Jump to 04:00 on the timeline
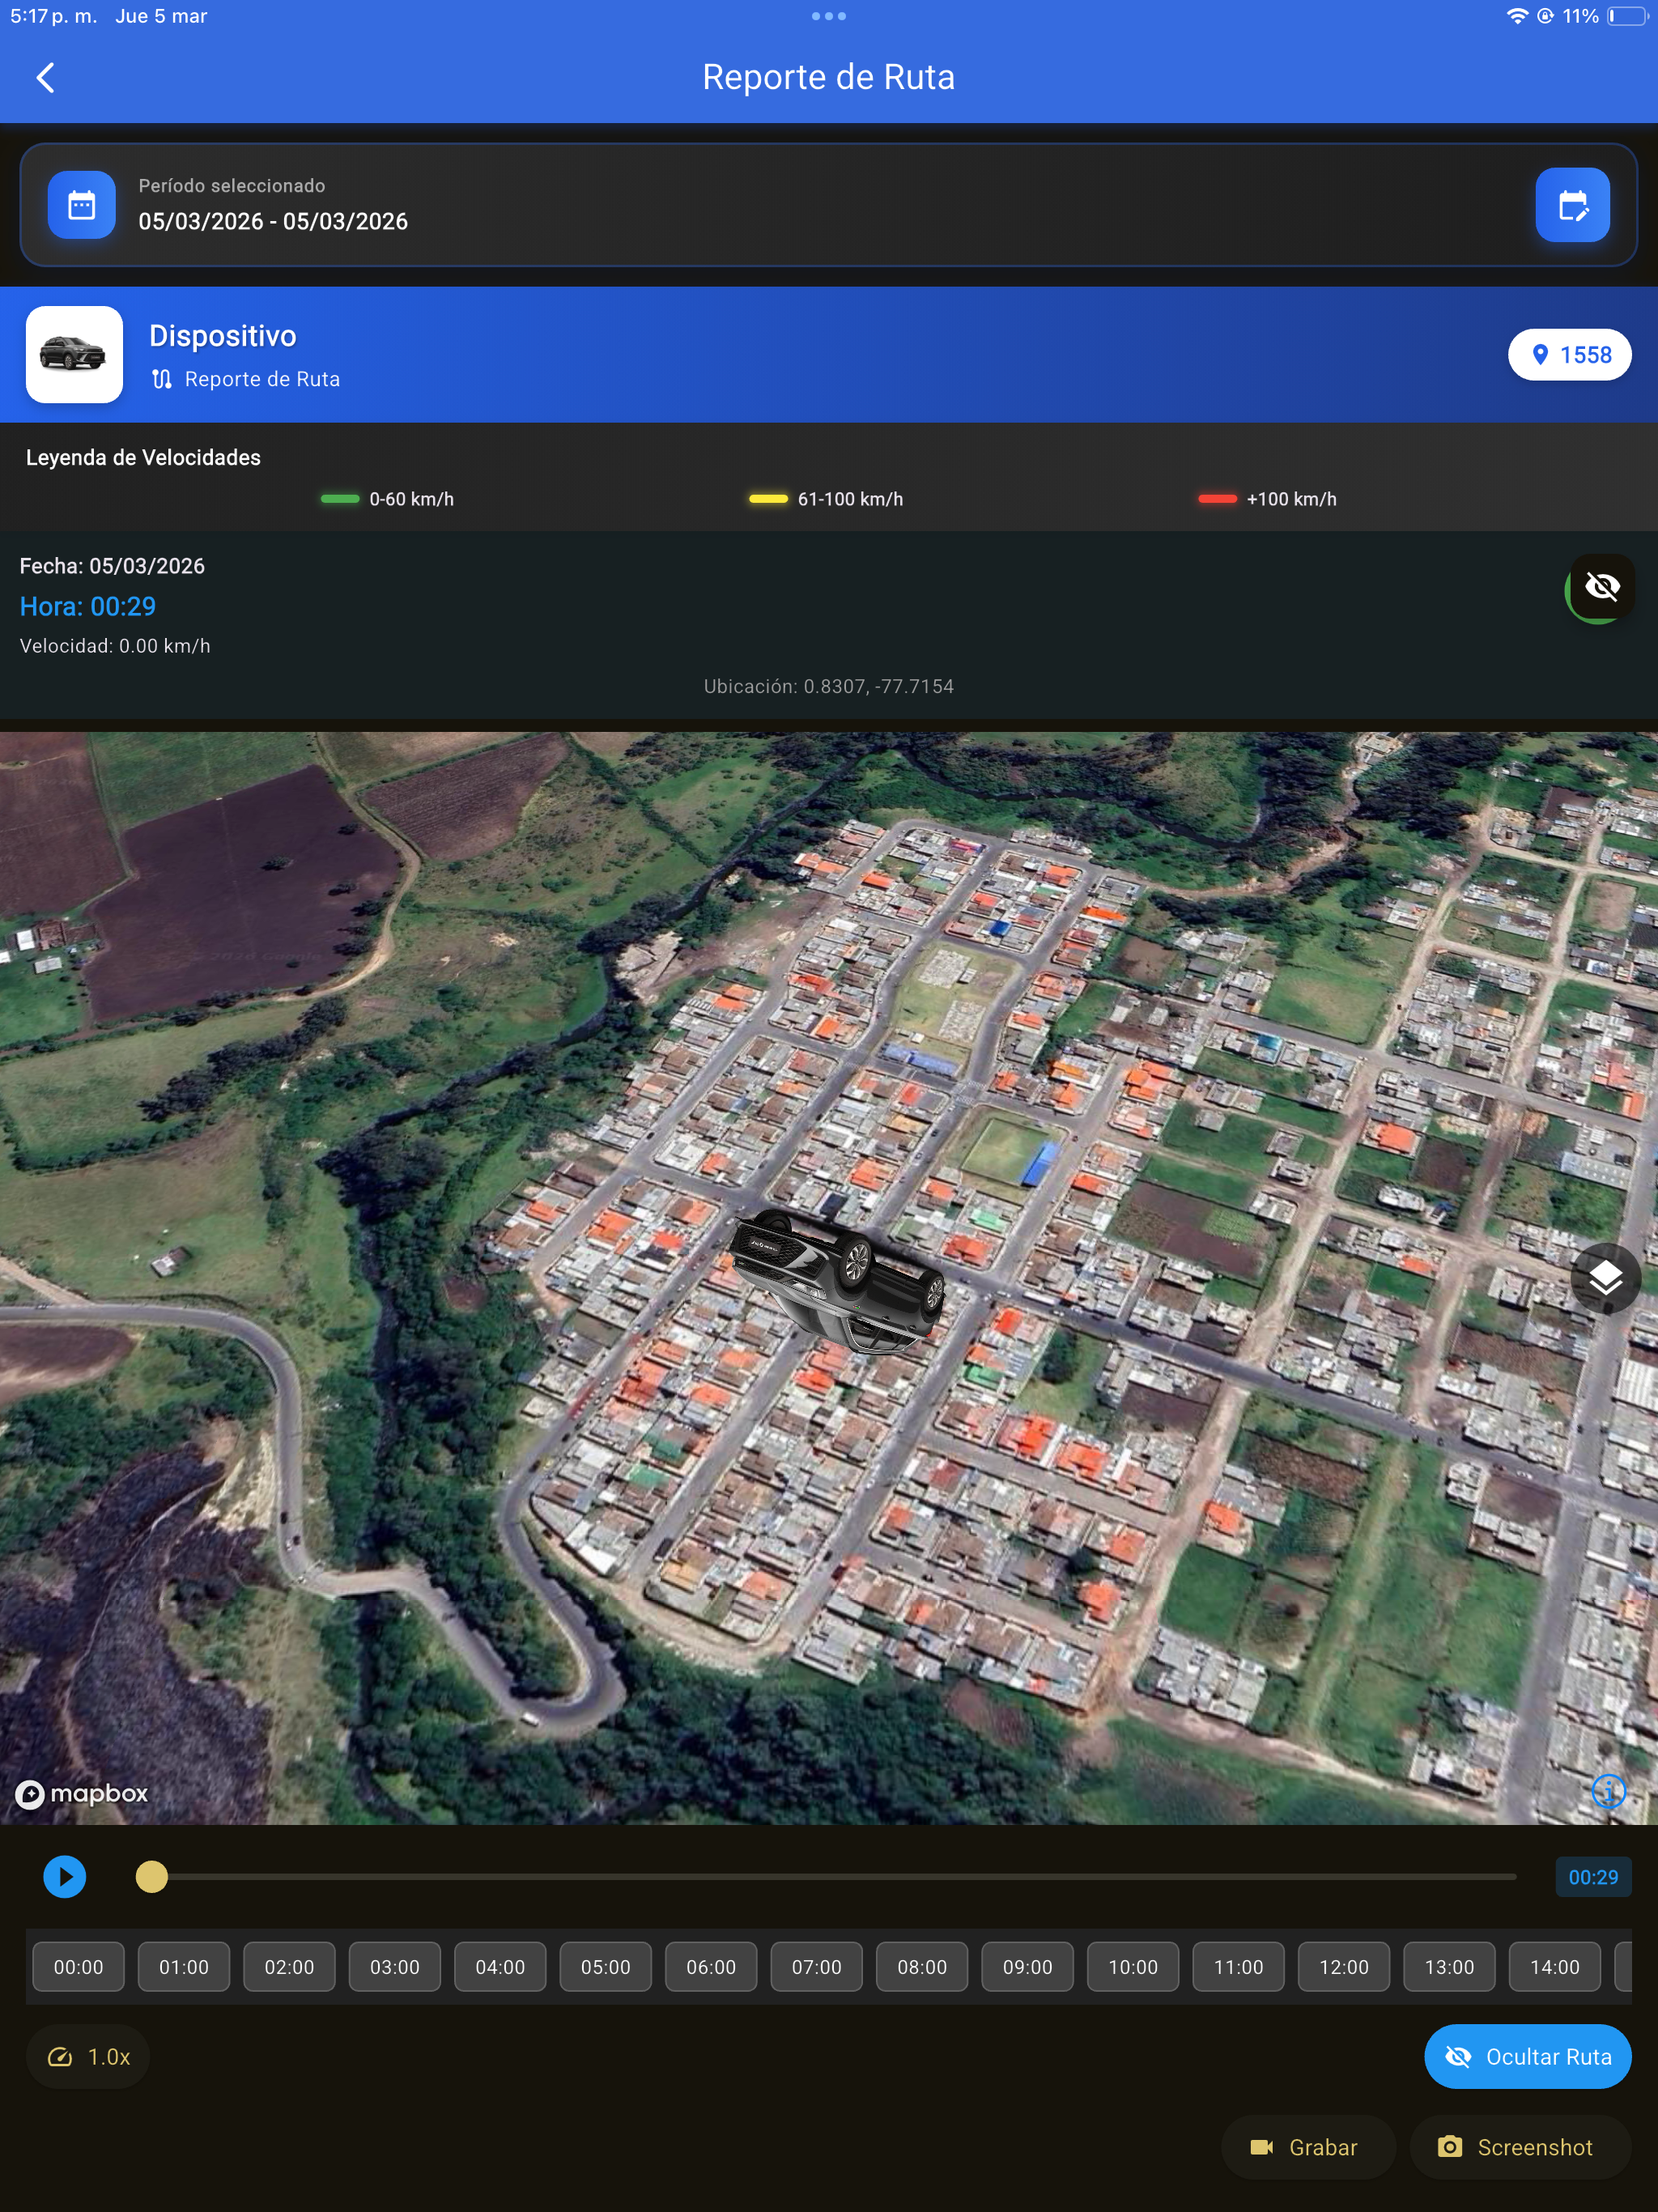 500,1967
